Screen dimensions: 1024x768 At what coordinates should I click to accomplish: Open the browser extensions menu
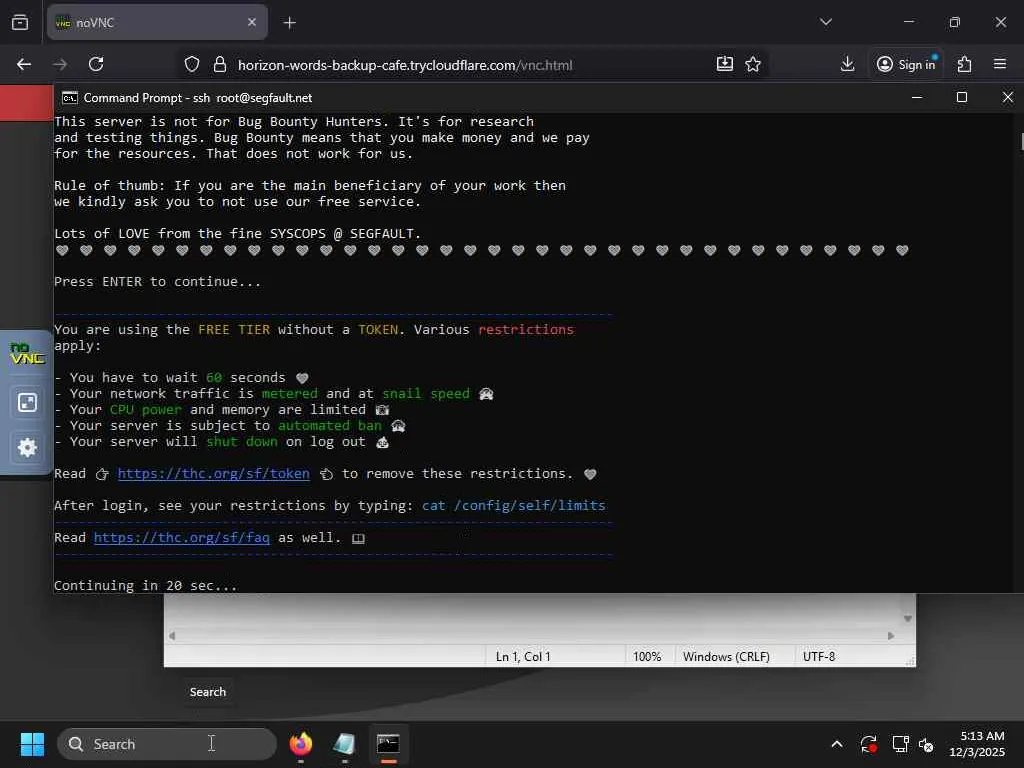965,64
